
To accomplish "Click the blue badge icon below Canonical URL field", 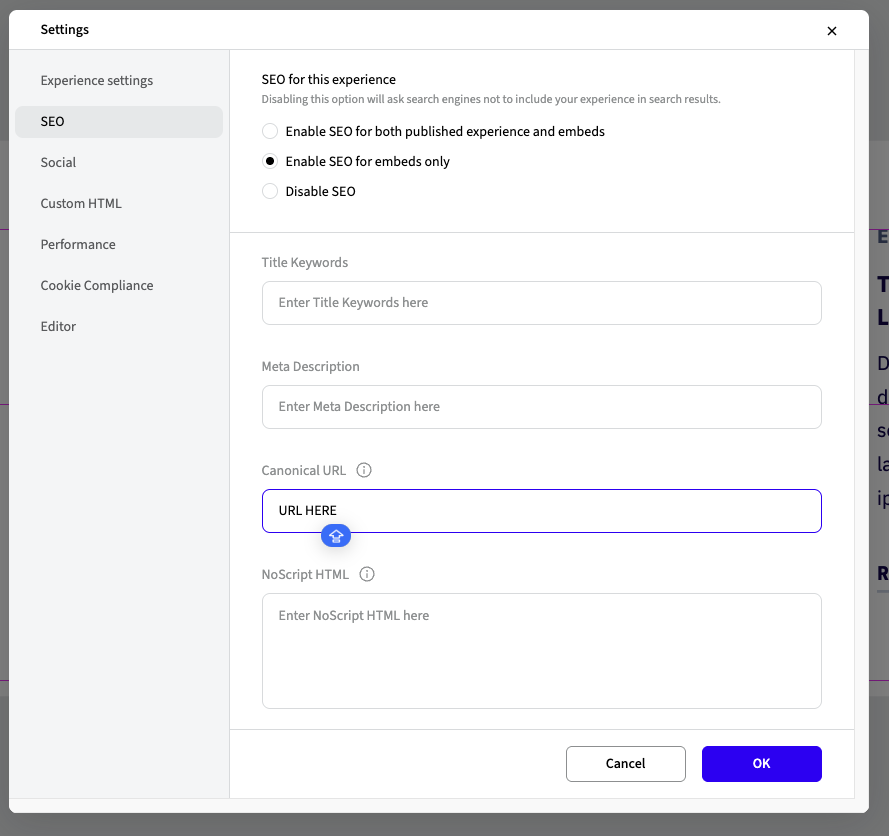I will click(x=336, y=536).
